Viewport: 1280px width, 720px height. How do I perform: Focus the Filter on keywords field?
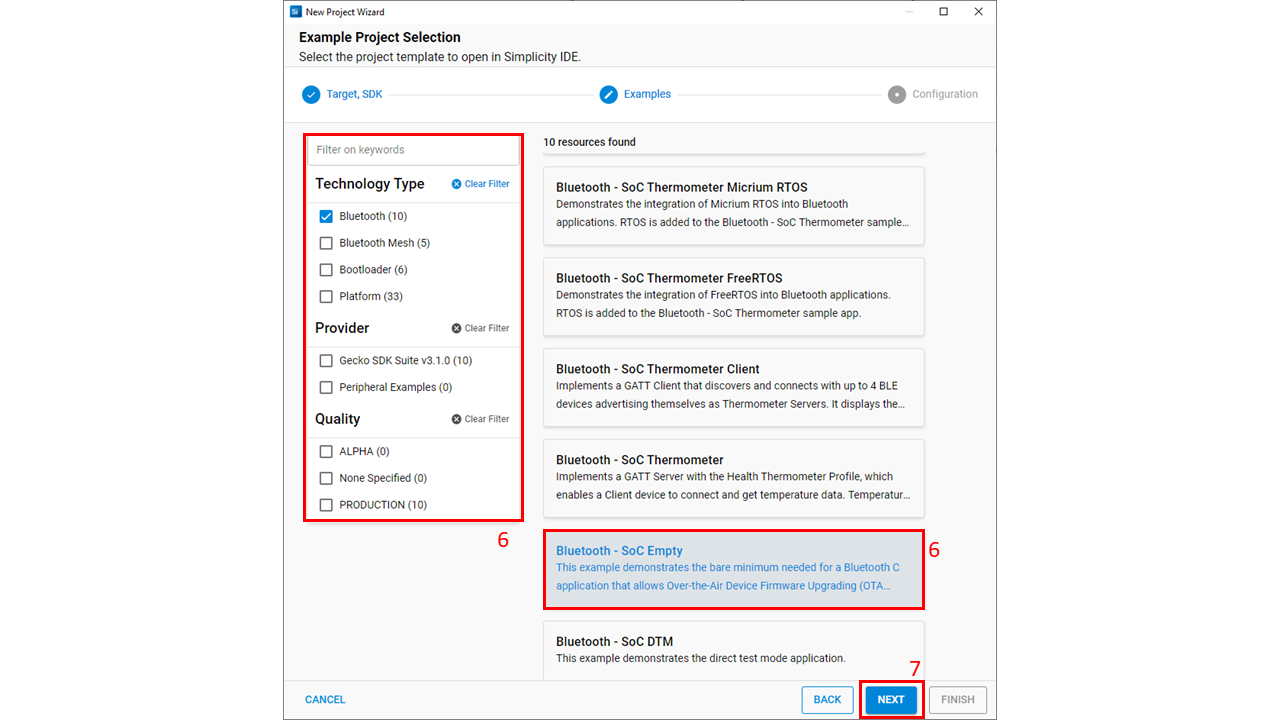click(413, 150)
